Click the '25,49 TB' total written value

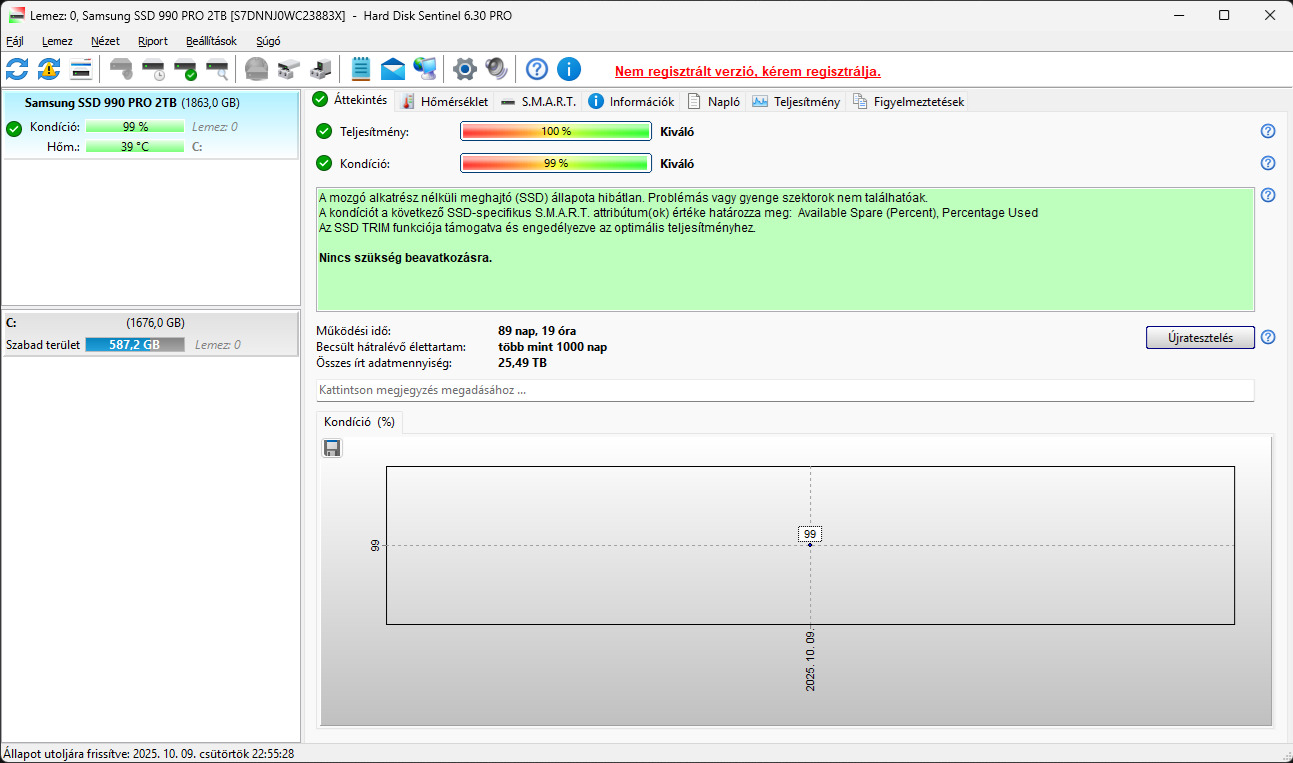pos(522,362)
